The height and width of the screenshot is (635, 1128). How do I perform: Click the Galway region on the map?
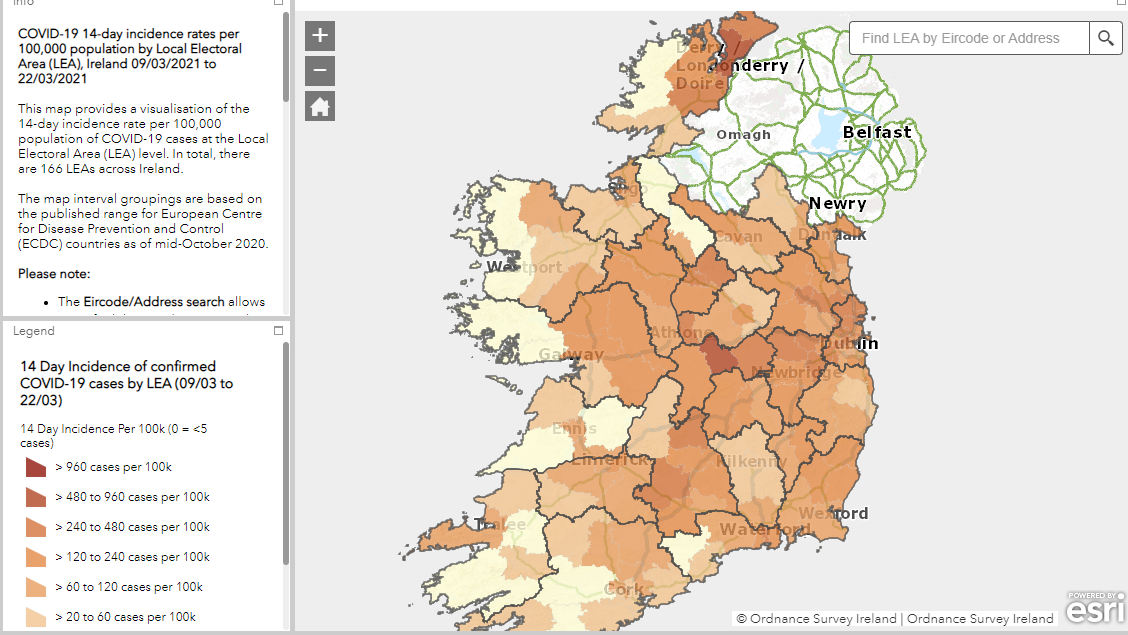571,355
